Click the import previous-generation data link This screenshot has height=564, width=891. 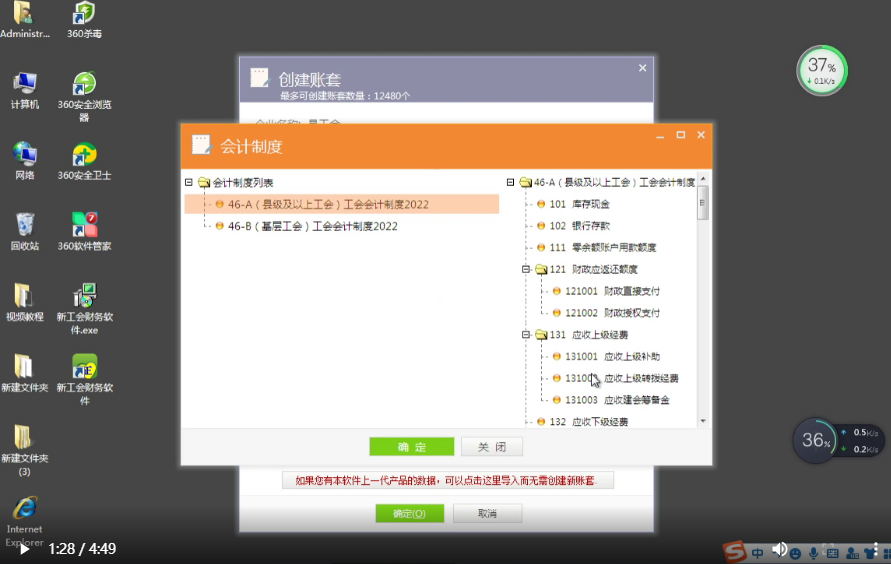[448, 481]
